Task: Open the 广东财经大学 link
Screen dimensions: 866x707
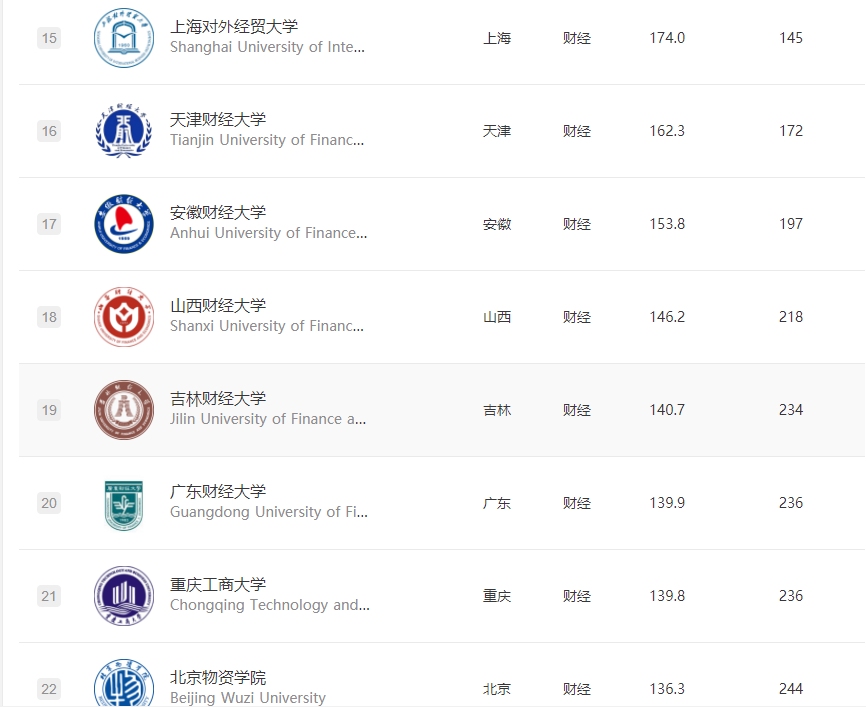Action: tap(218, 491)
